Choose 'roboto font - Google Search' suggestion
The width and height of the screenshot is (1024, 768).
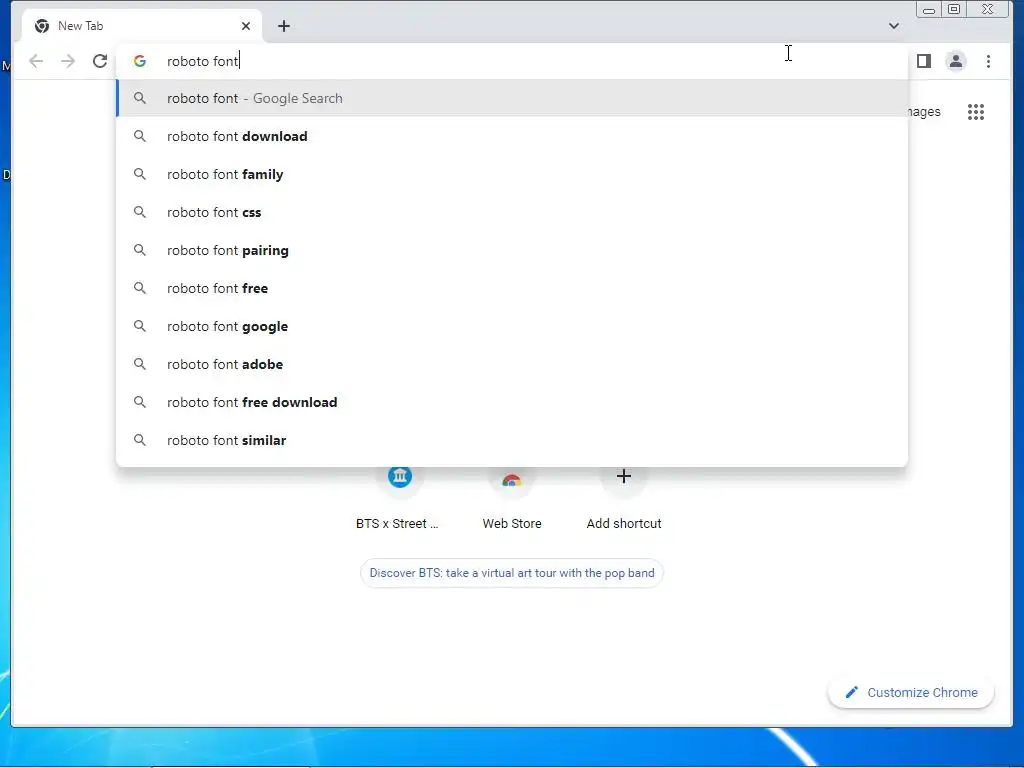click(512, 98)
